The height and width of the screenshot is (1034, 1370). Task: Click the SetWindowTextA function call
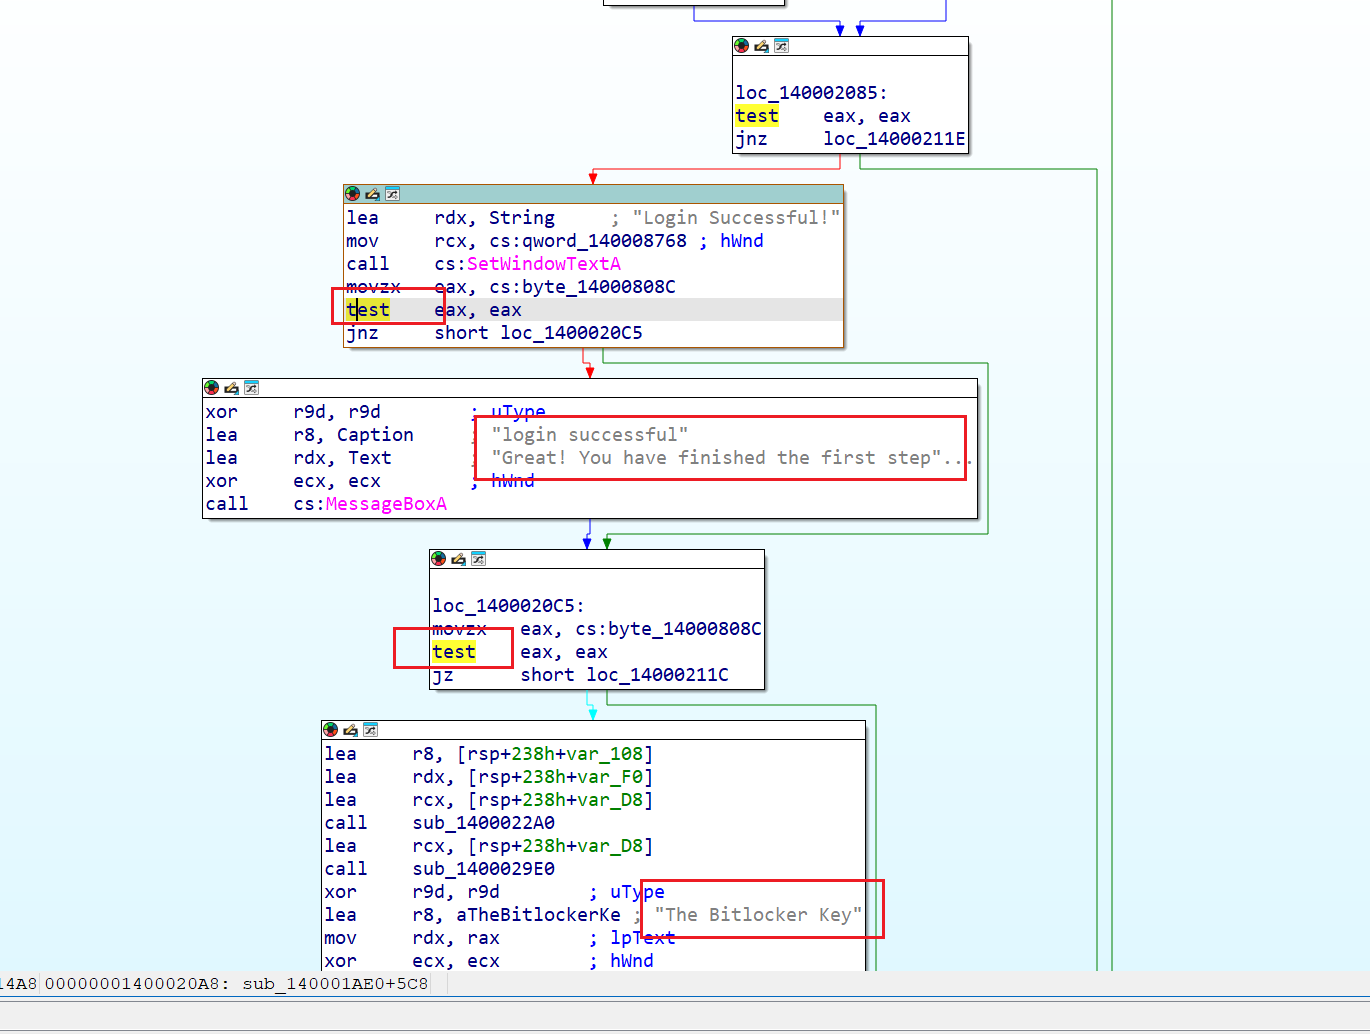coord(543,264)
